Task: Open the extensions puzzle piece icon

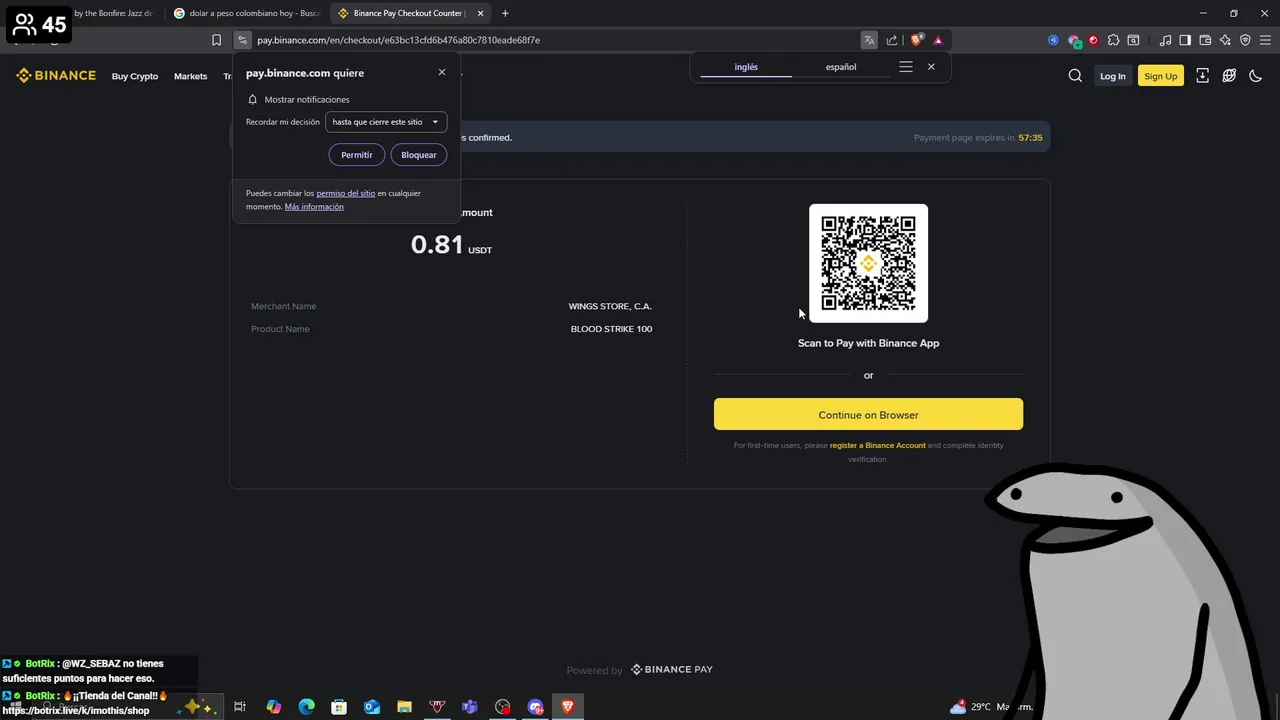Action: [1113, 40]
